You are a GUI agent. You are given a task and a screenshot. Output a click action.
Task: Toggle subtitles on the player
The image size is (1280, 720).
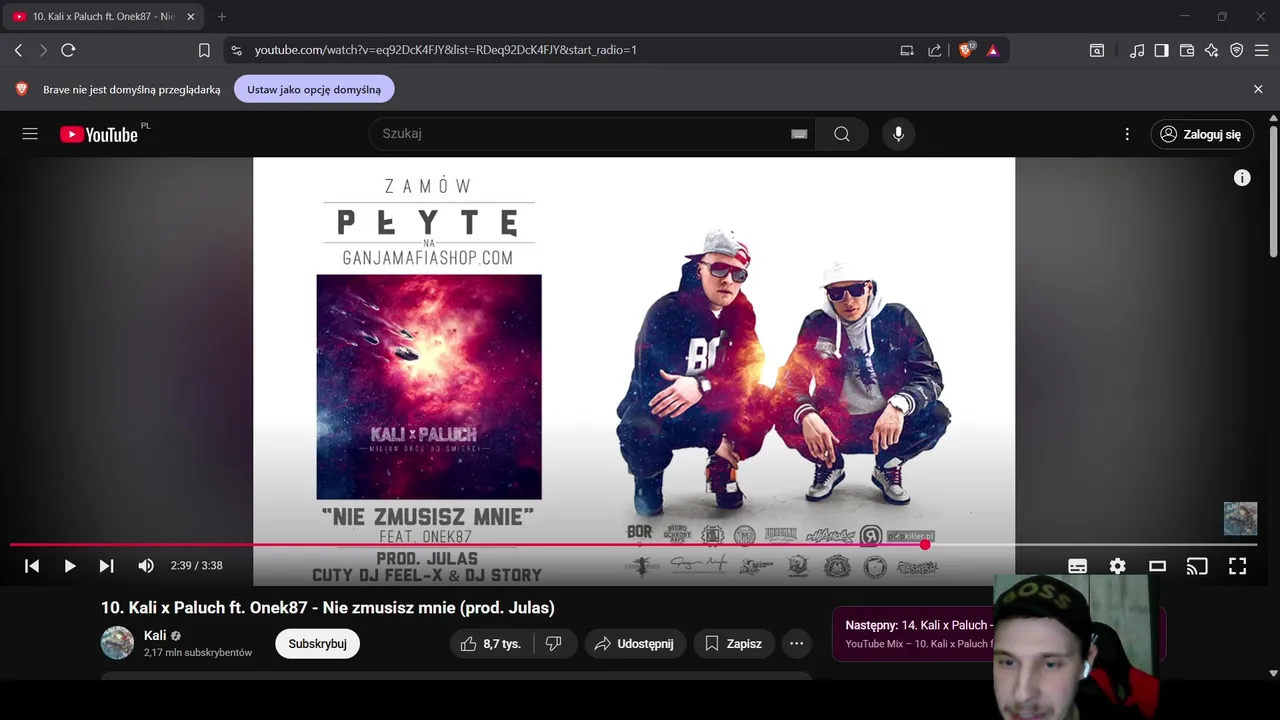(x=1077, y=566)
